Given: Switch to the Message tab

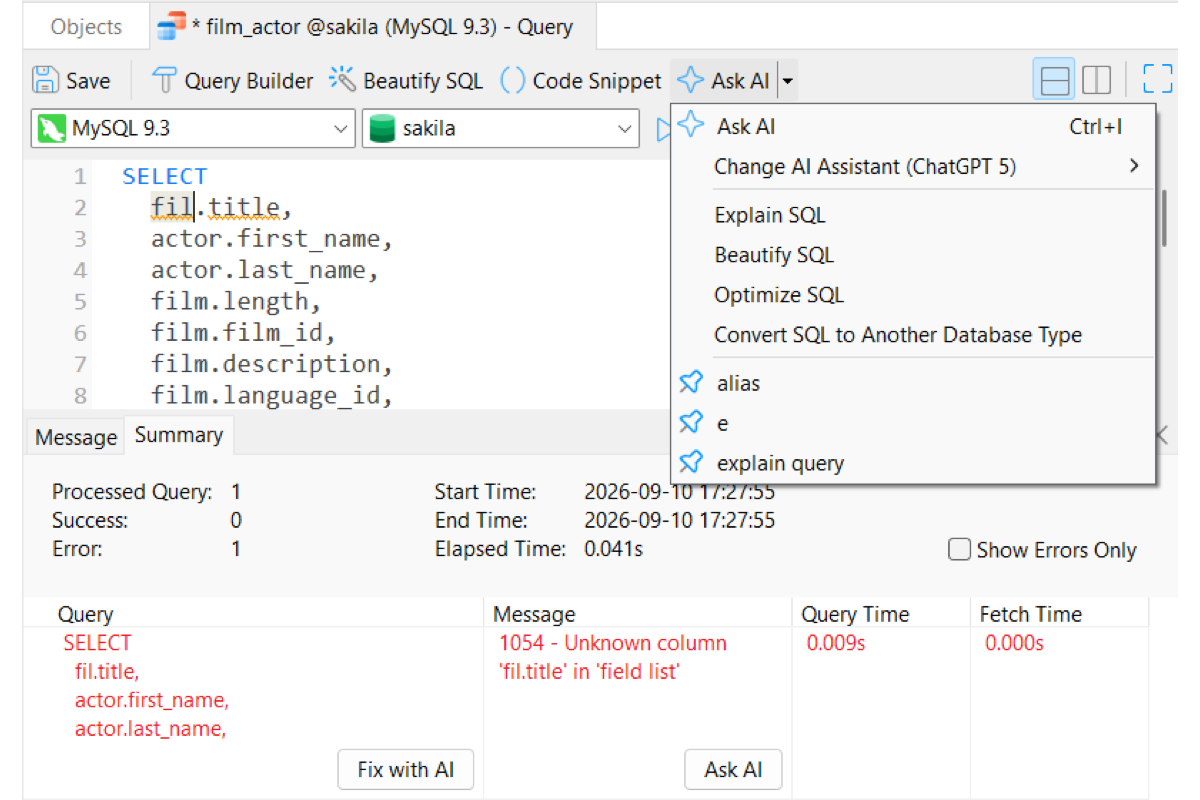Looking at the screenshot, I should tap(76, 438).
